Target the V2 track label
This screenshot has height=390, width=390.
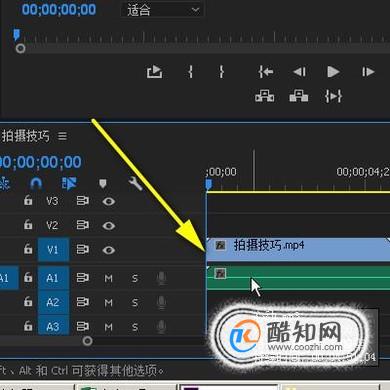[x=52, y=225]
